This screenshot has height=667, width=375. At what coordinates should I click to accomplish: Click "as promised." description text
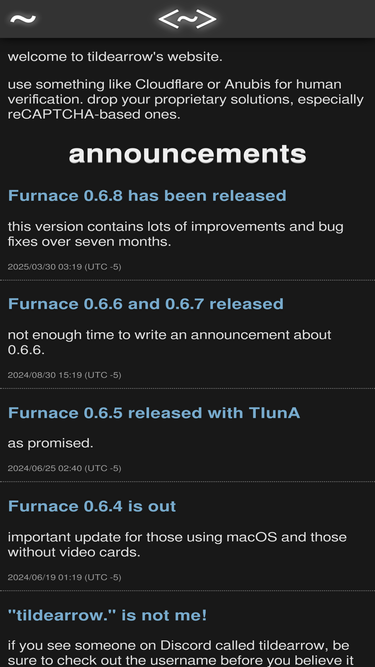[x=50, y=443]
